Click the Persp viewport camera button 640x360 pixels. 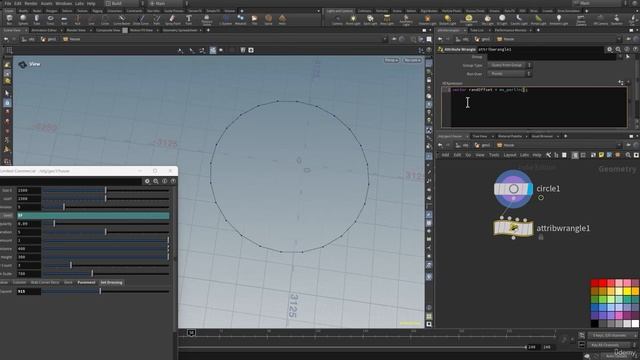(x=391, y=60)
